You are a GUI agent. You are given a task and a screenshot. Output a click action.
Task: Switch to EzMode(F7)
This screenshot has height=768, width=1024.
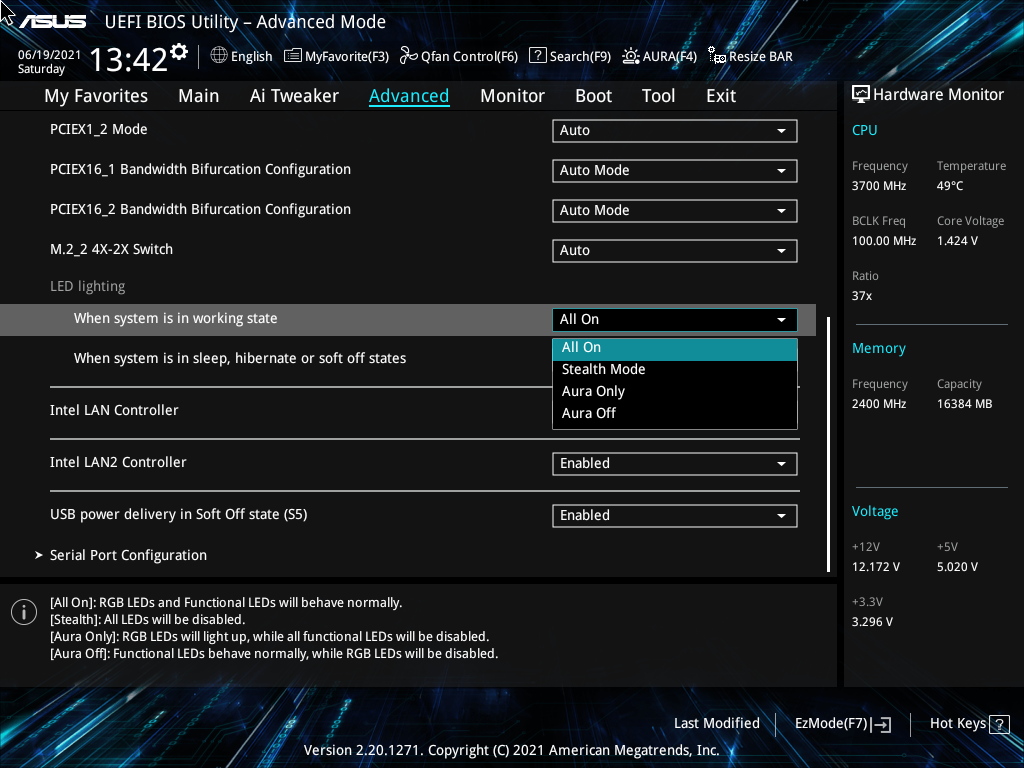[x=842, y=723]
